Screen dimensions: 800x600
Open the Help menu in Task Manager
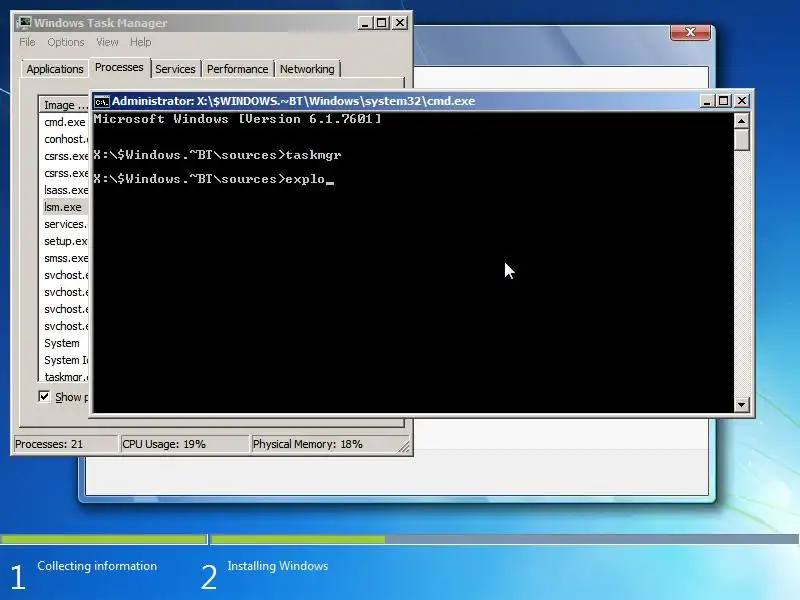pyautogui.click(x=140, y=42)
